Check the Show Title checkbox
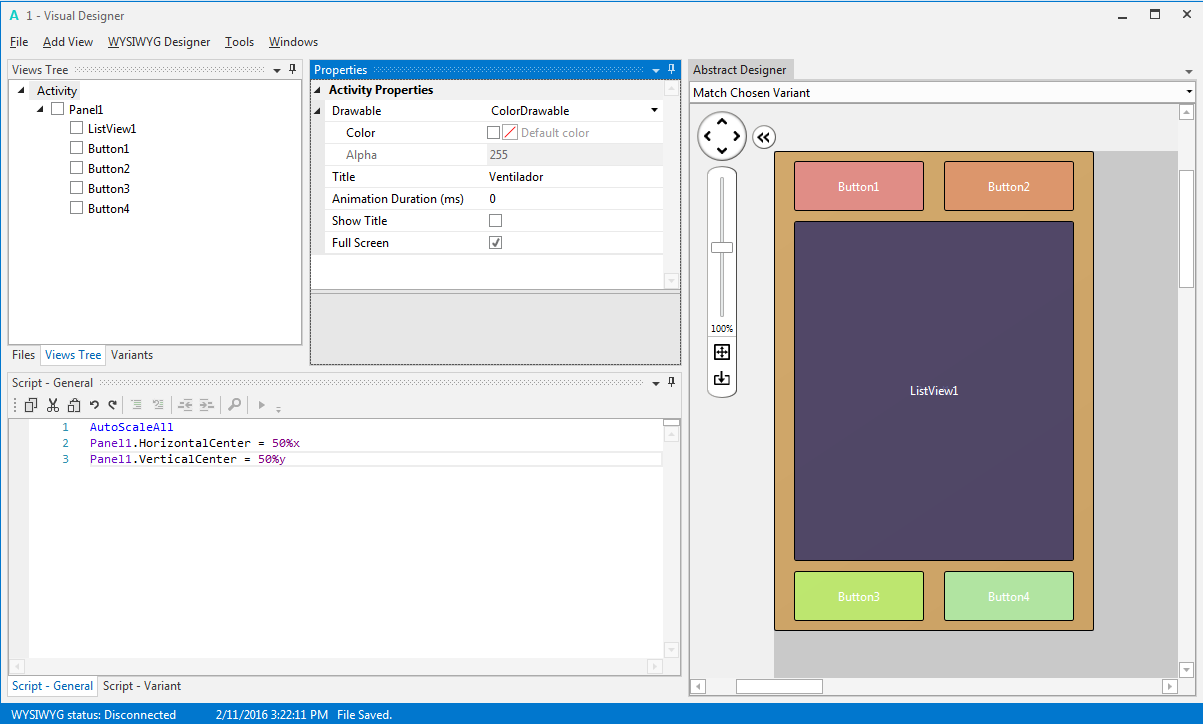Viewport: 1203px width, 724px height. tap(495, 220)
